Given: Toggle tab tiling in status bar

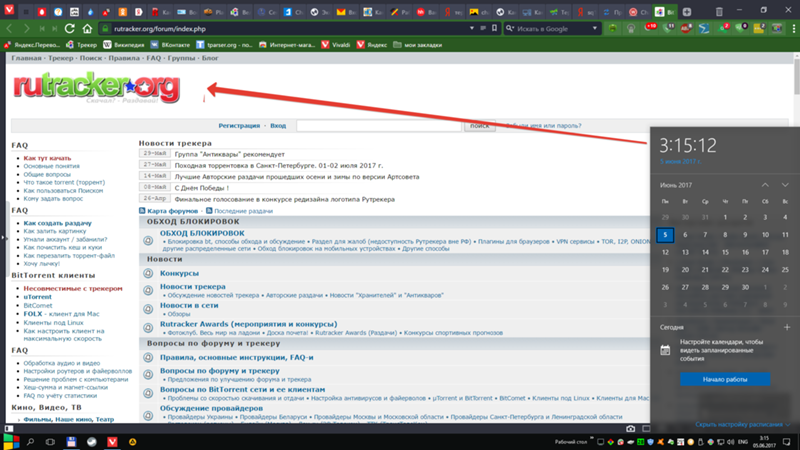Looking at the screenshot, I should (646, 429).
